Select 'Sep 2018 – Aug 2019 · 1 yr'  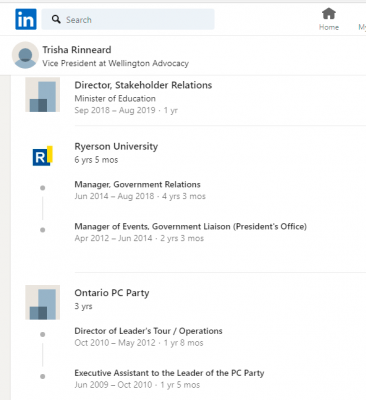pos(126,110)
